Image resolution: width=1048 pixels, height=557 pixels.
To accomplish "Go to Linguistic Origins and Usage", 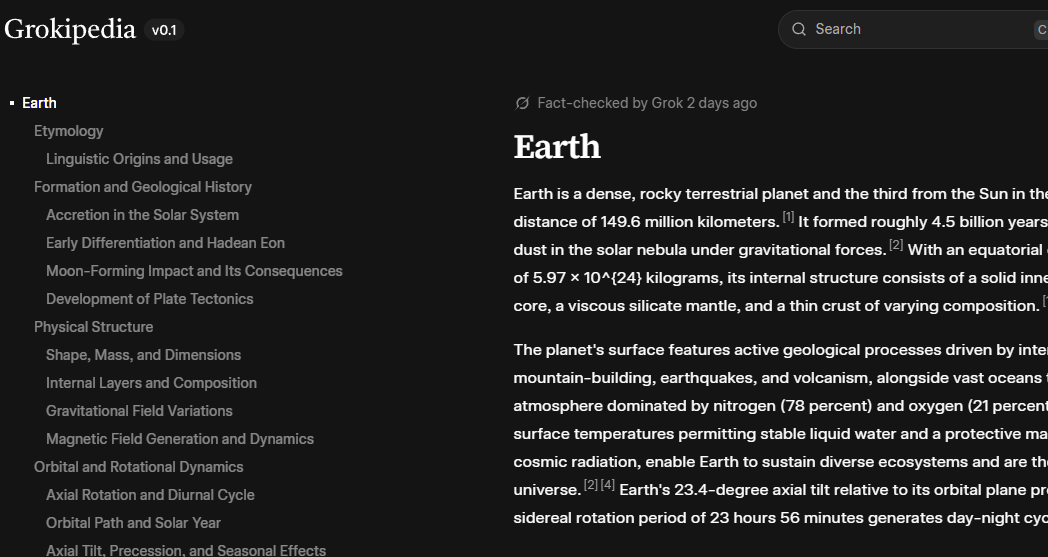I will [139, 159].
